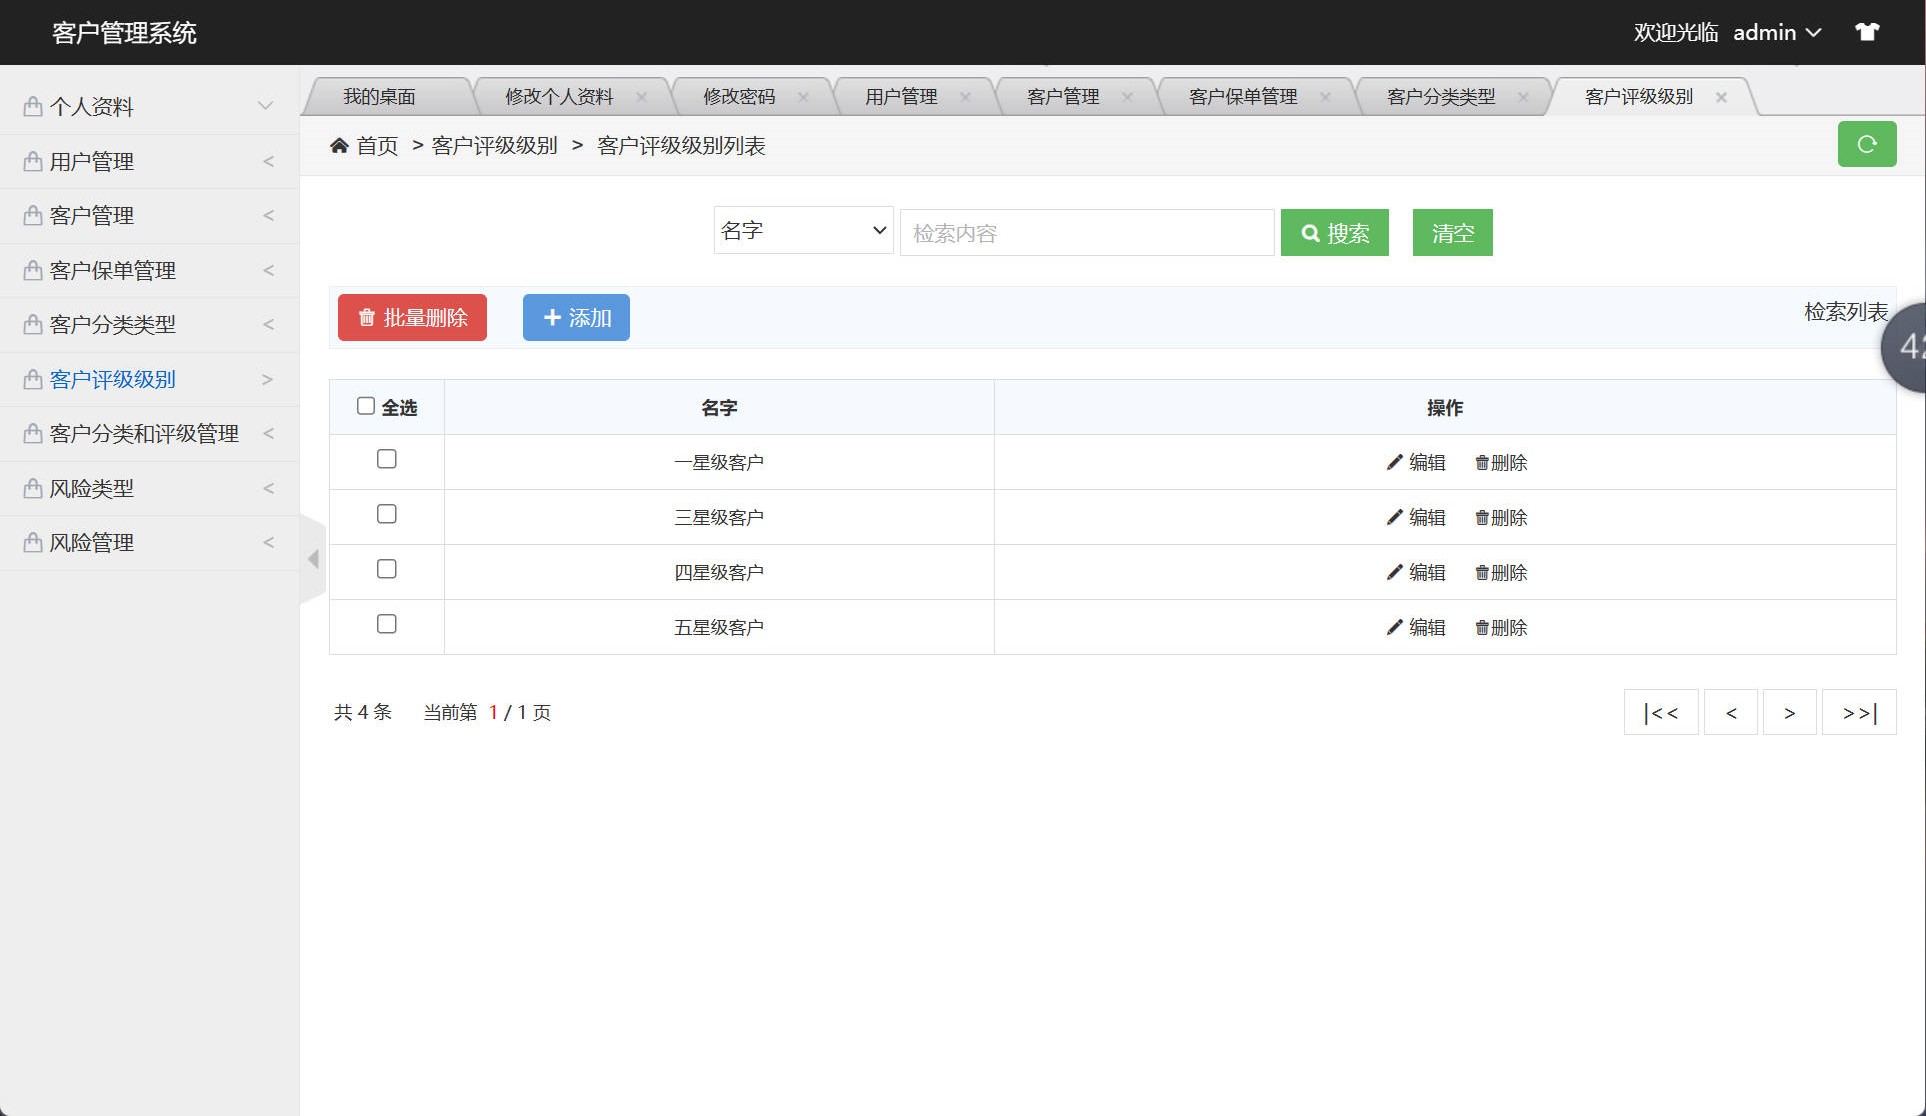This screenshot has width=1926, height=1116.
Task: Click the shirt icon in top bar
Action: pos(1867,31)
